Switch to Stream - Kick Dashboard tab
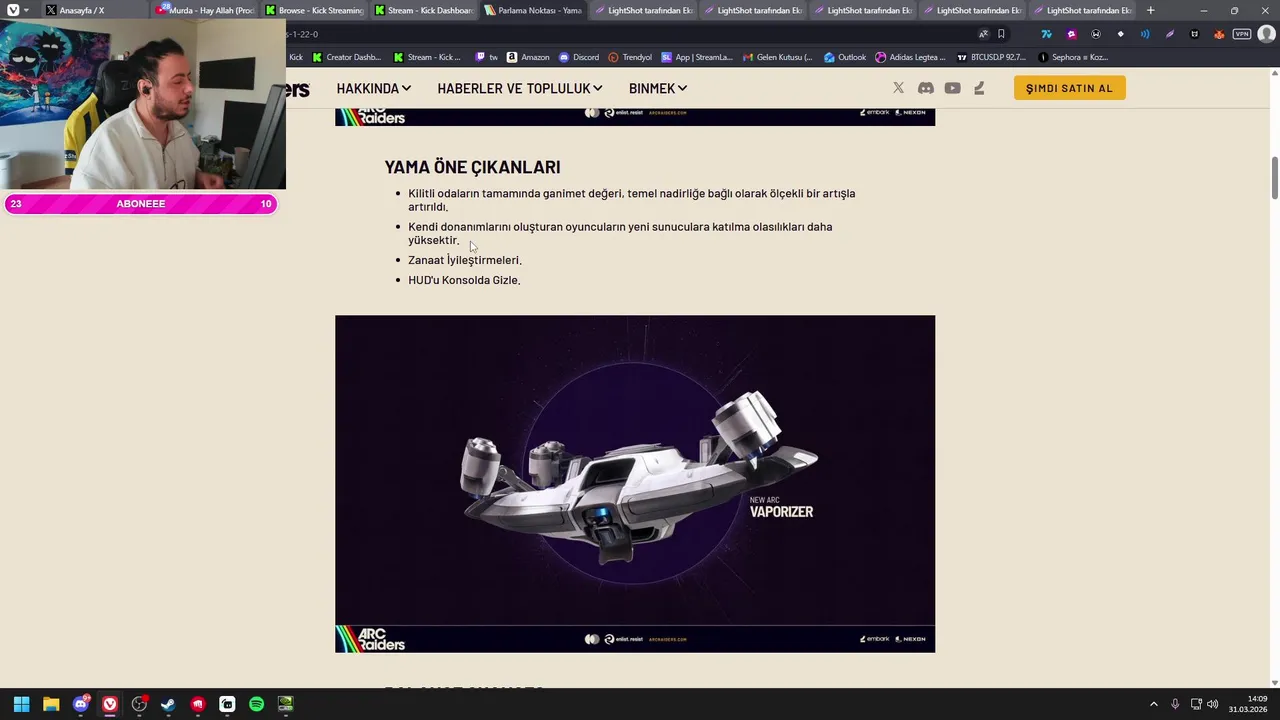The height and width of the screenshot is (720, 1280). [424, 10]
